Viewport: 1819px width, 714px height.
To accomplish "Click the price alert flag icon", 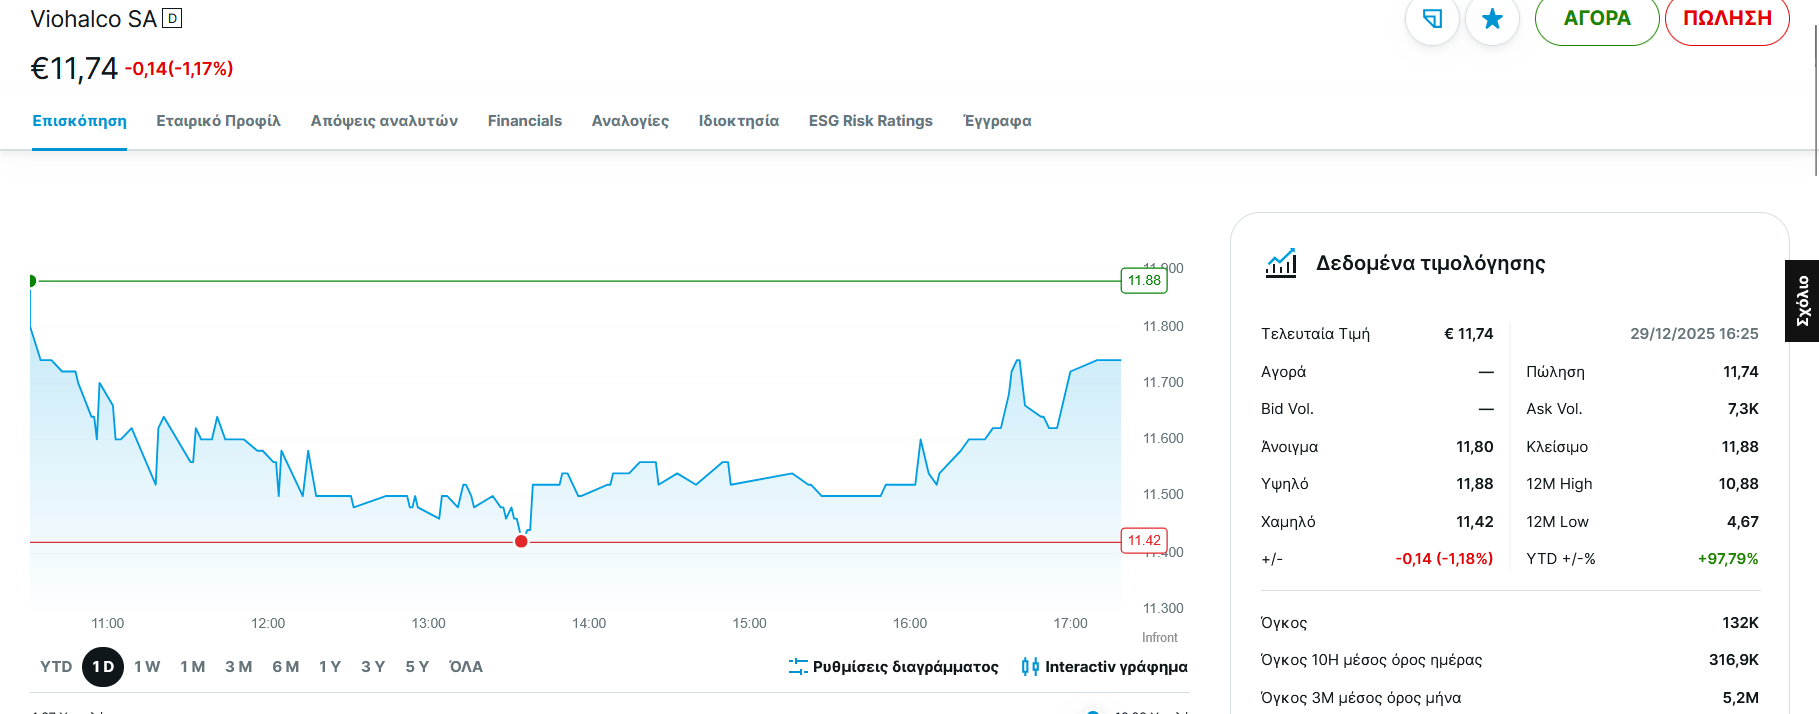I will click(1432, 19).
